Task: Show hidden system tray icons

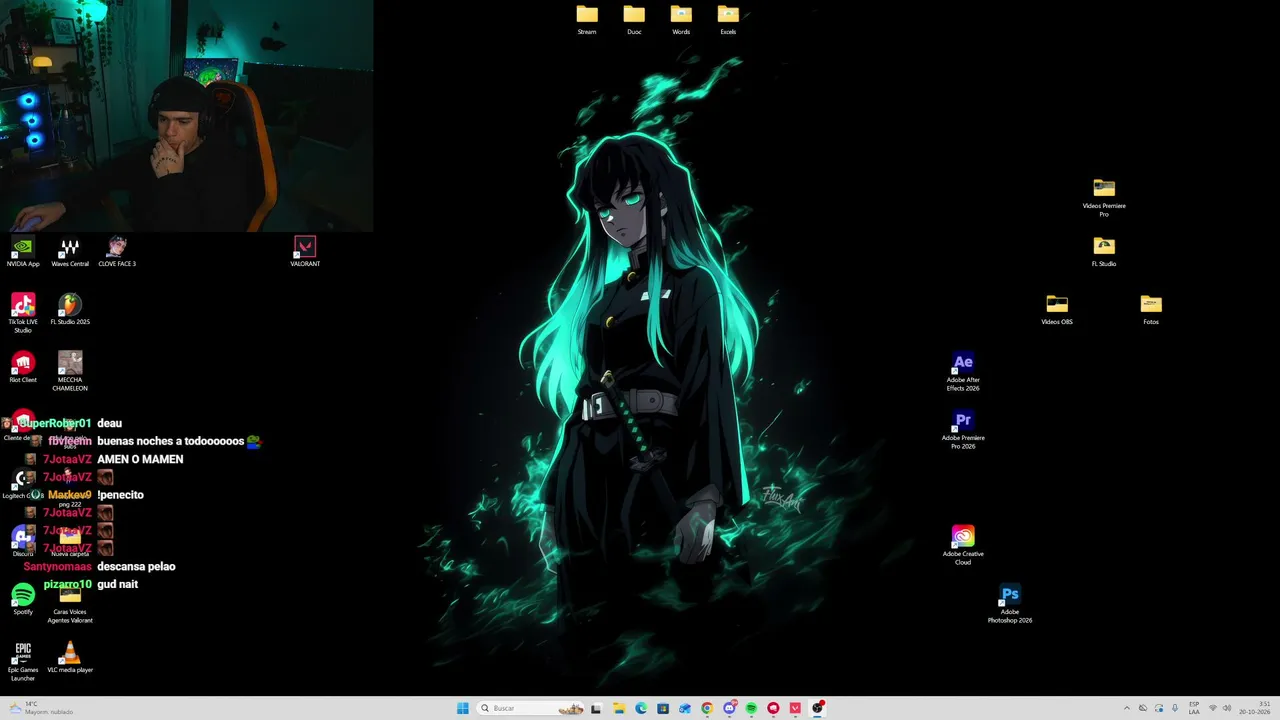Action: point(1127,708)
